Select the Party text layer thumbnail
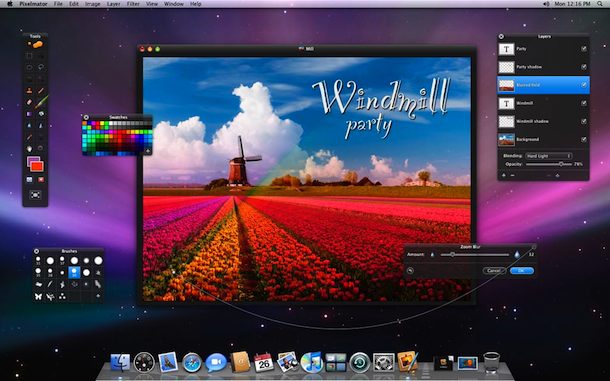 tap(507, 49)
